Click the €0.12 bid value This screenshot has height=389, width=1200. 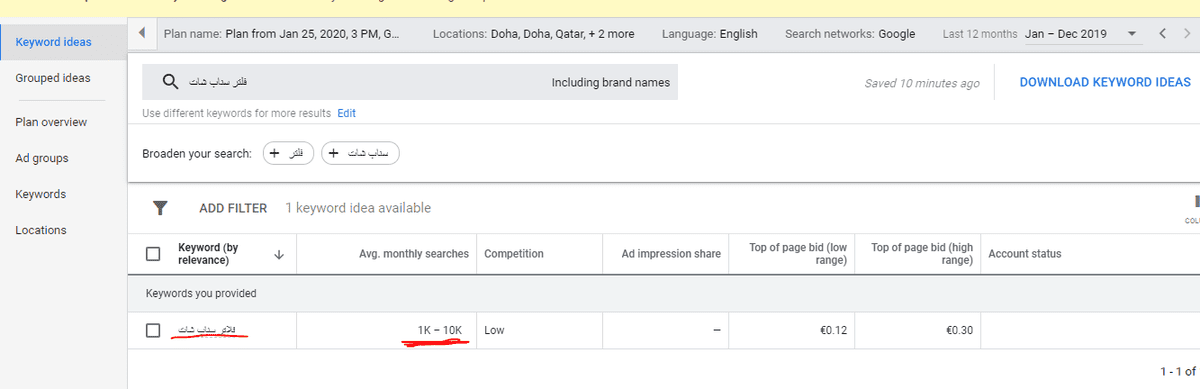tap(833, 330)
